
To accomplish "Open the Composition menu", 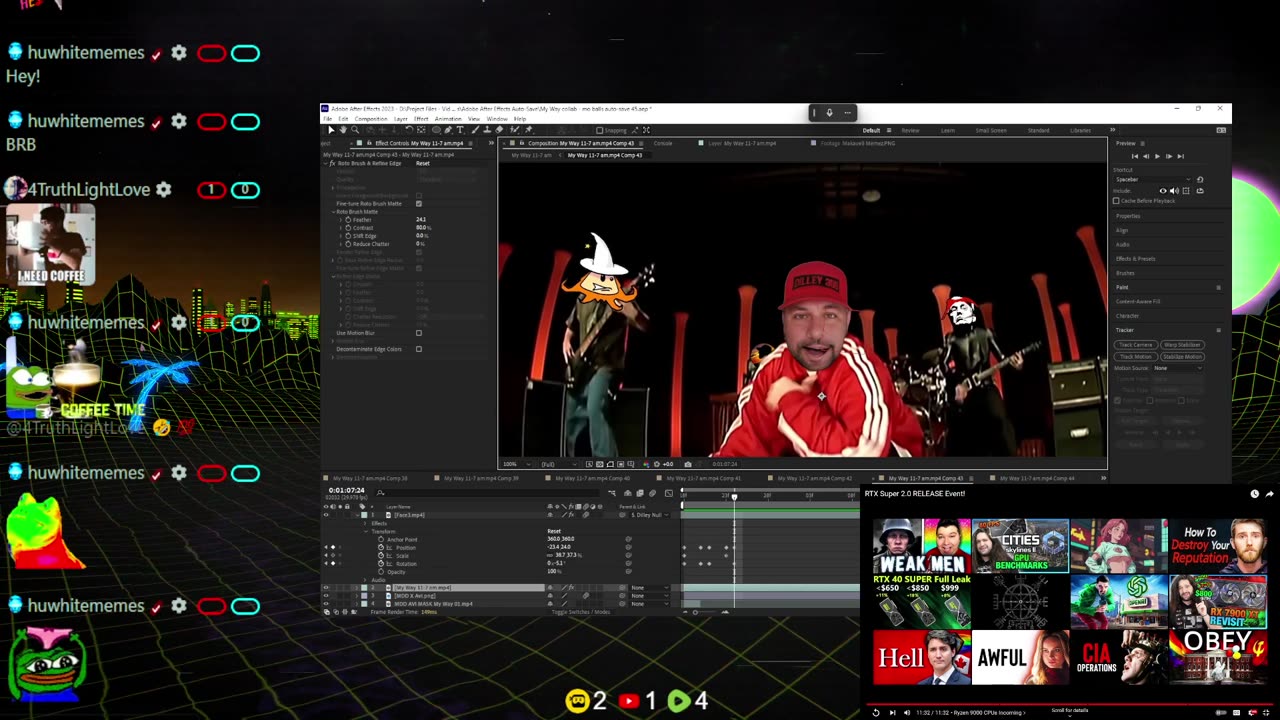I will [371, 119].
